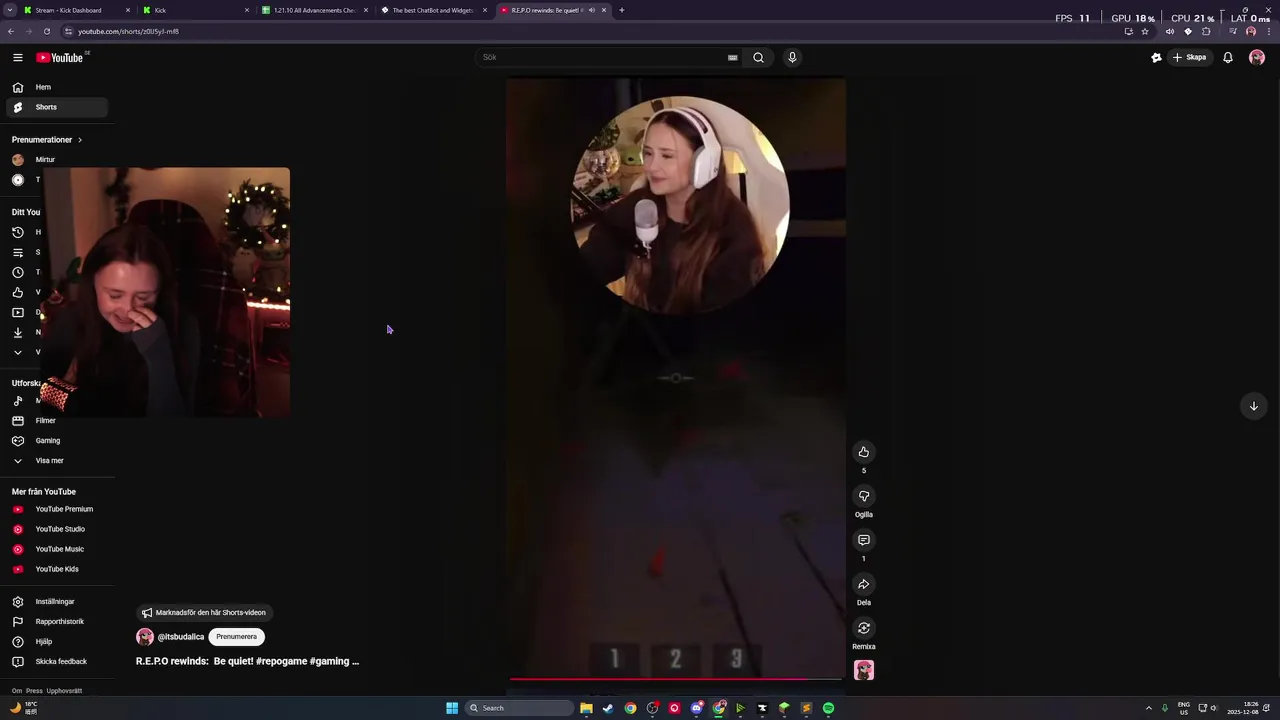Click Dela to share the Short
The width and height of the screenshot is (1280, 720).
coord(864,584)
